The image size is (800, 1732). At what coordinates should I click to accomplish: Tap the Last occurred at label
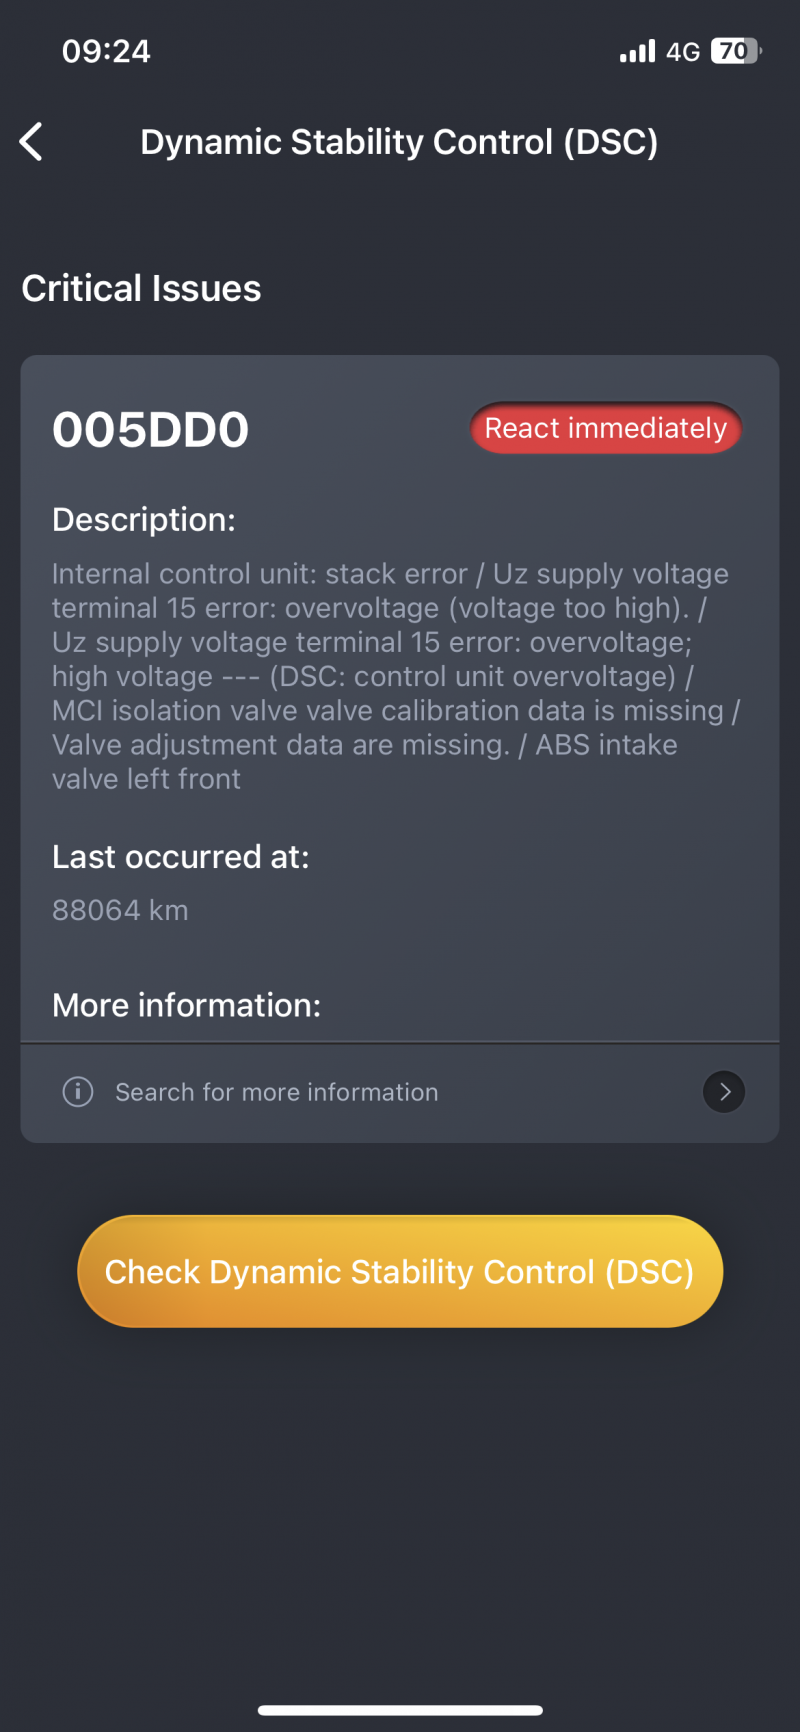tap(181, 857)
